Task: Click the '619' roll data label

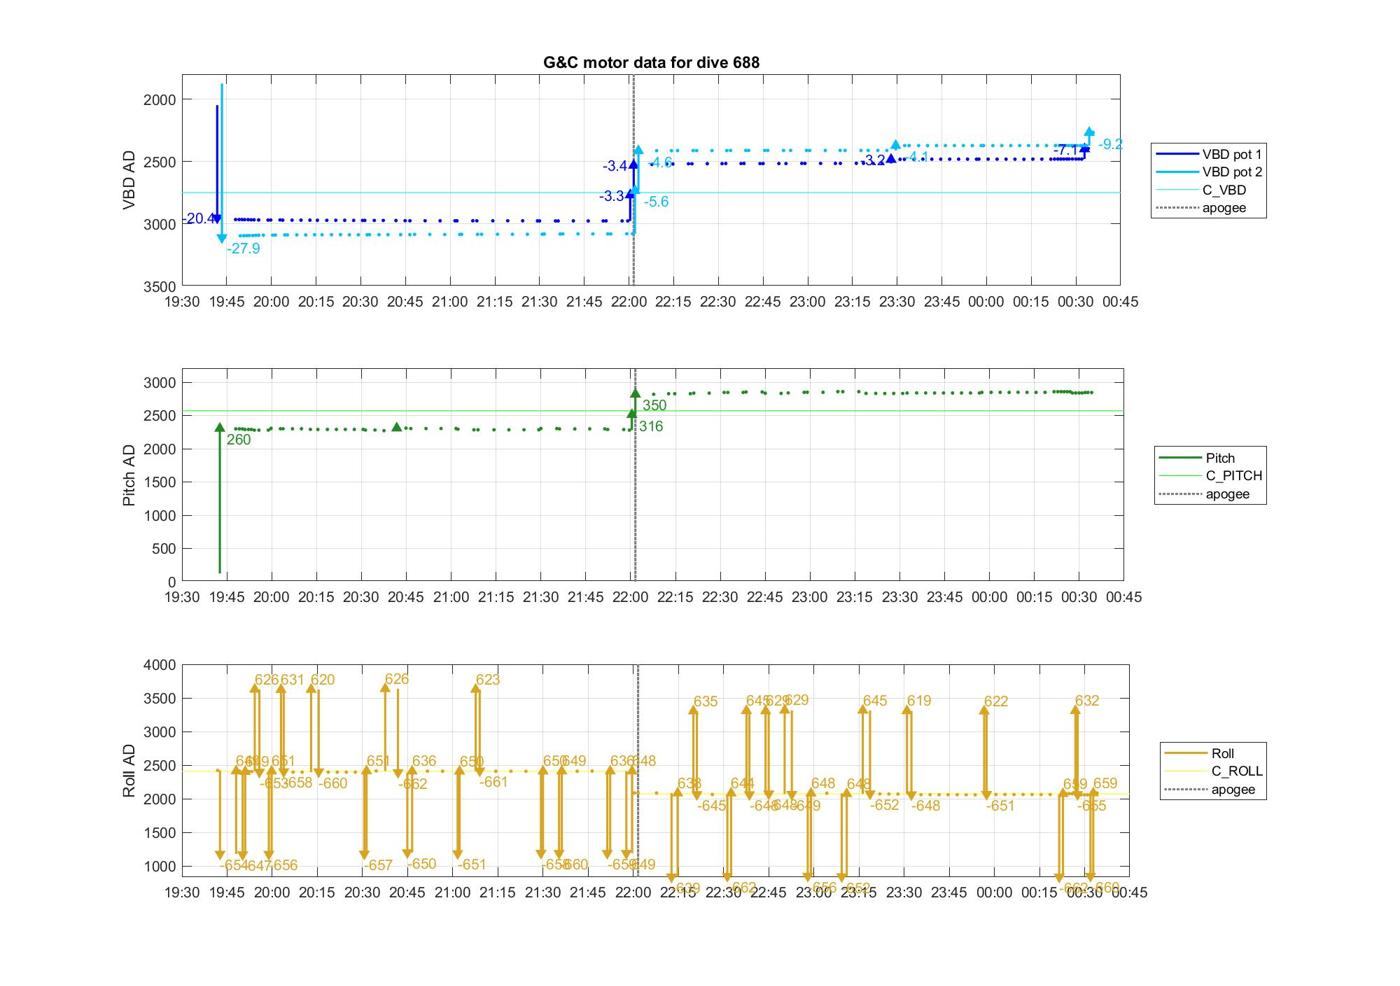Action: [918, 701]
